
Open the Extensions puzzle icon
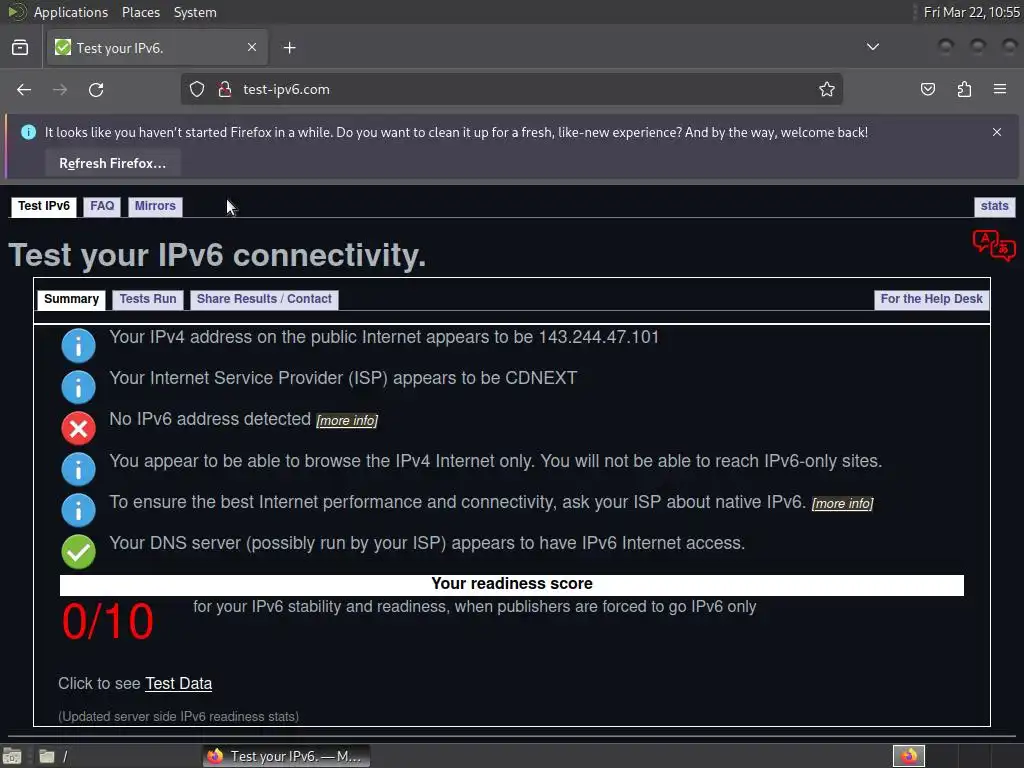pos(964,89)
